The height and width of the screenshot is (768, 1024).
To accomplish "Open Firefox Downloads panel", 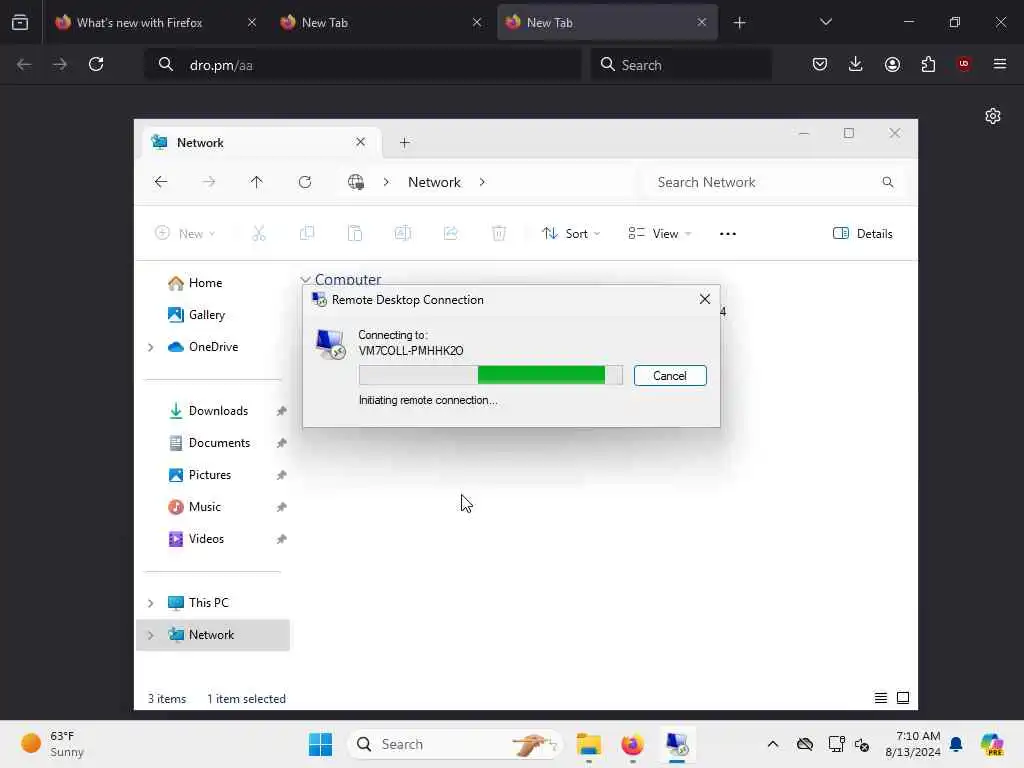I will [856, 64].
